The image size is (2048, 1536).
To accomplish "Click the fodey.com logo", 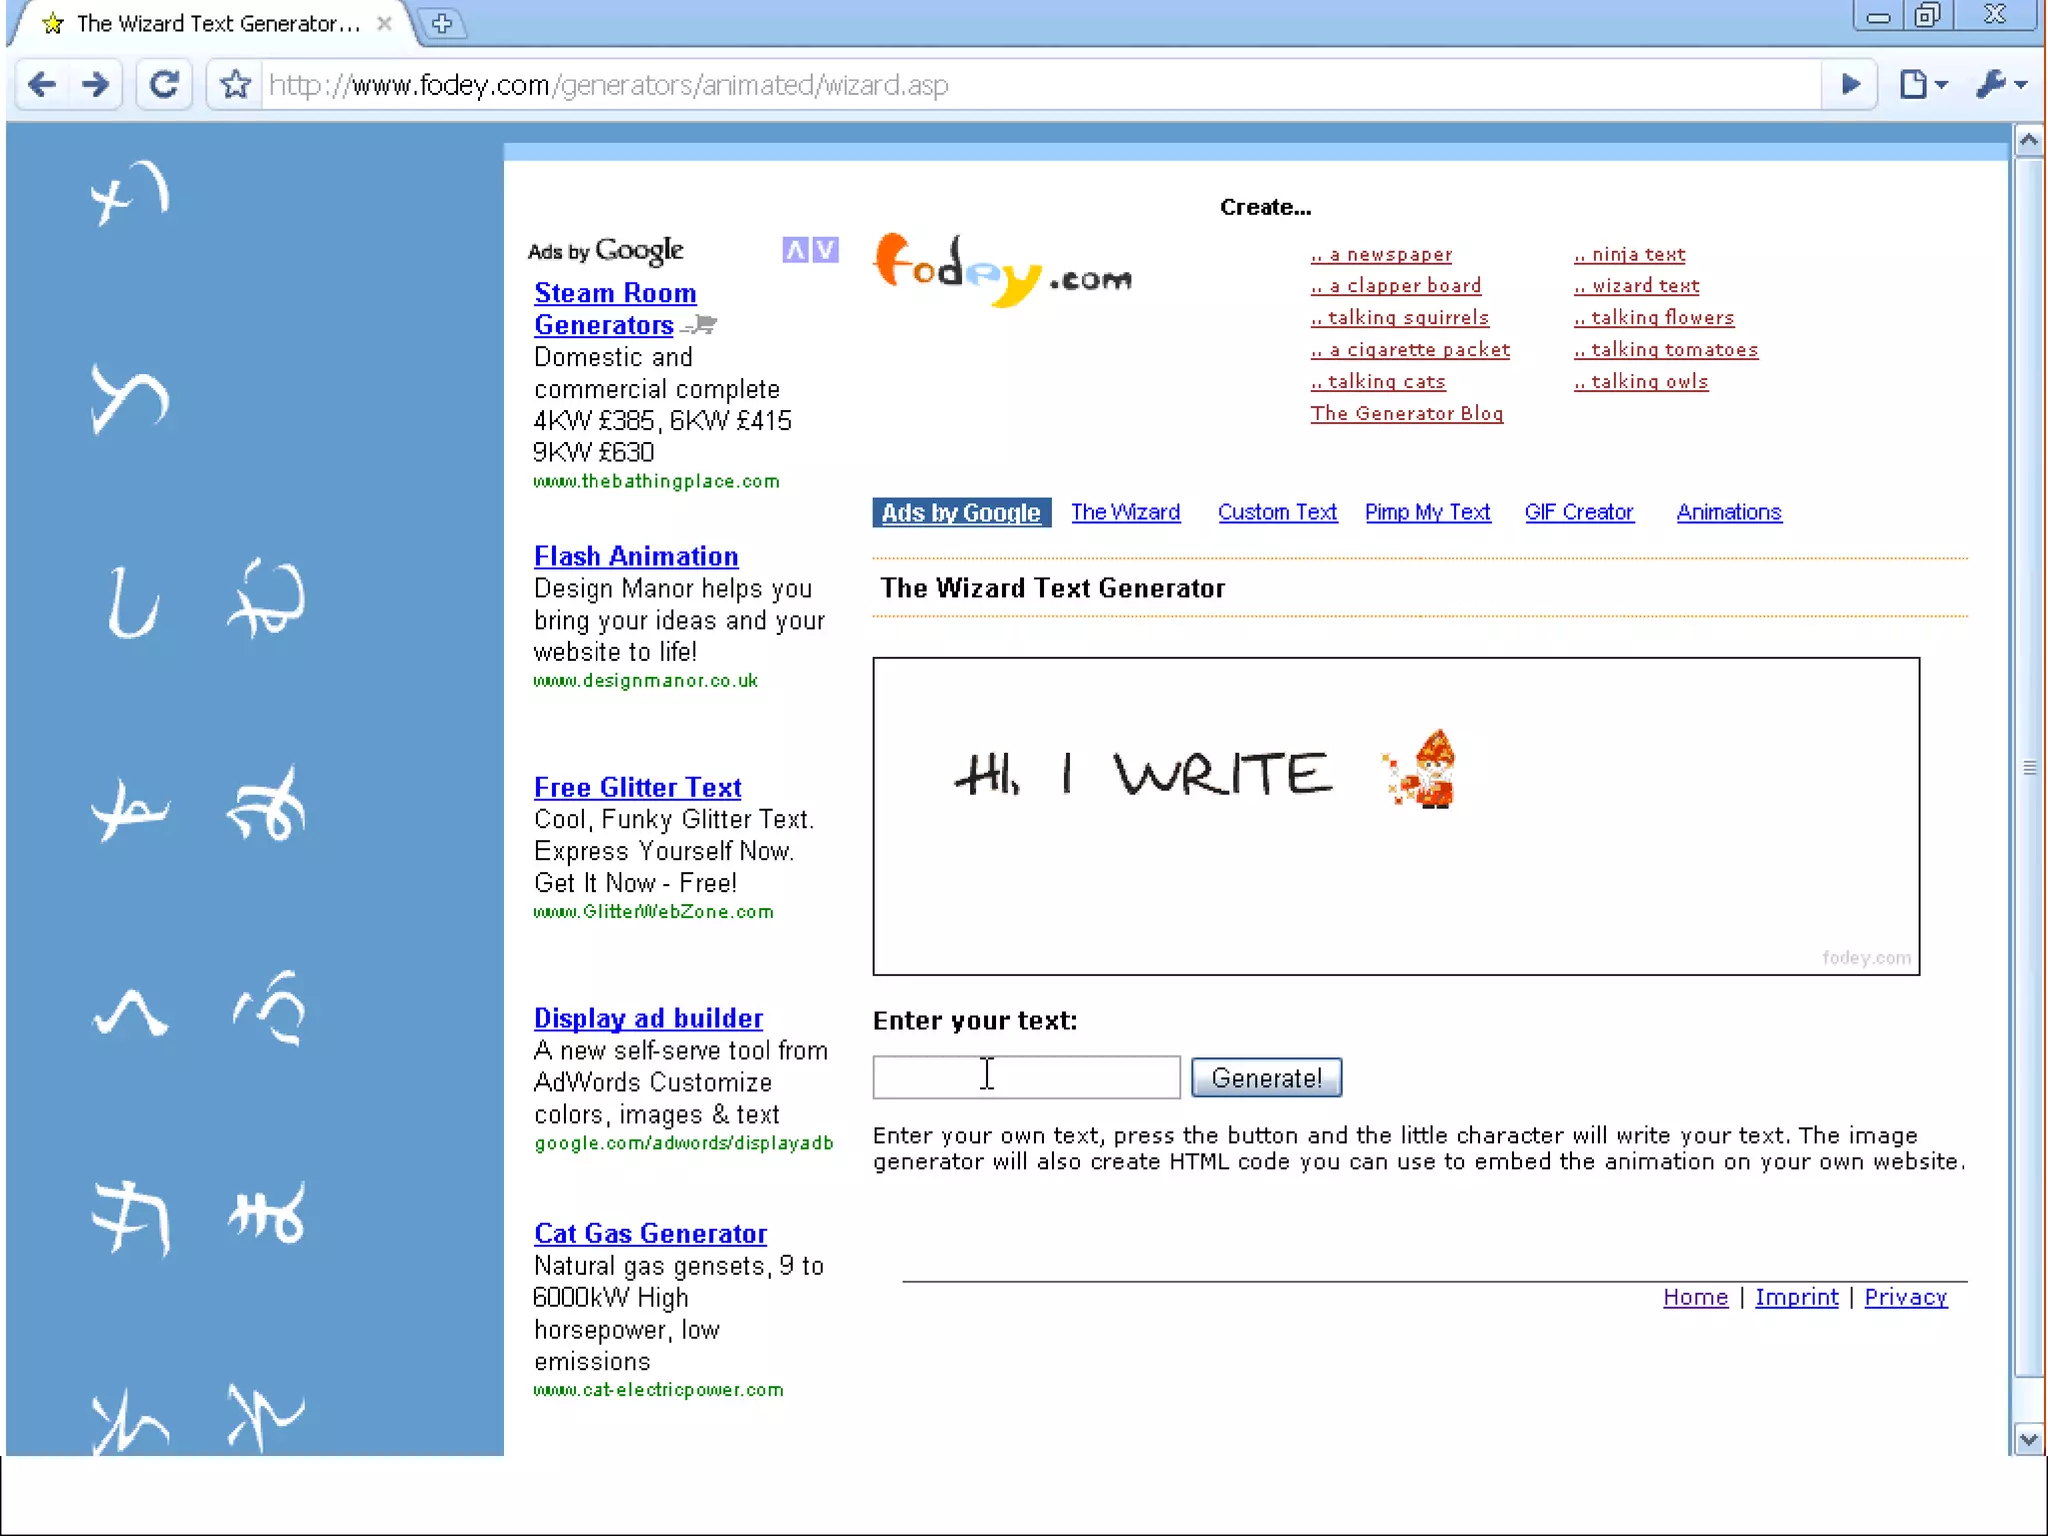I will [x=1002, y=270].
